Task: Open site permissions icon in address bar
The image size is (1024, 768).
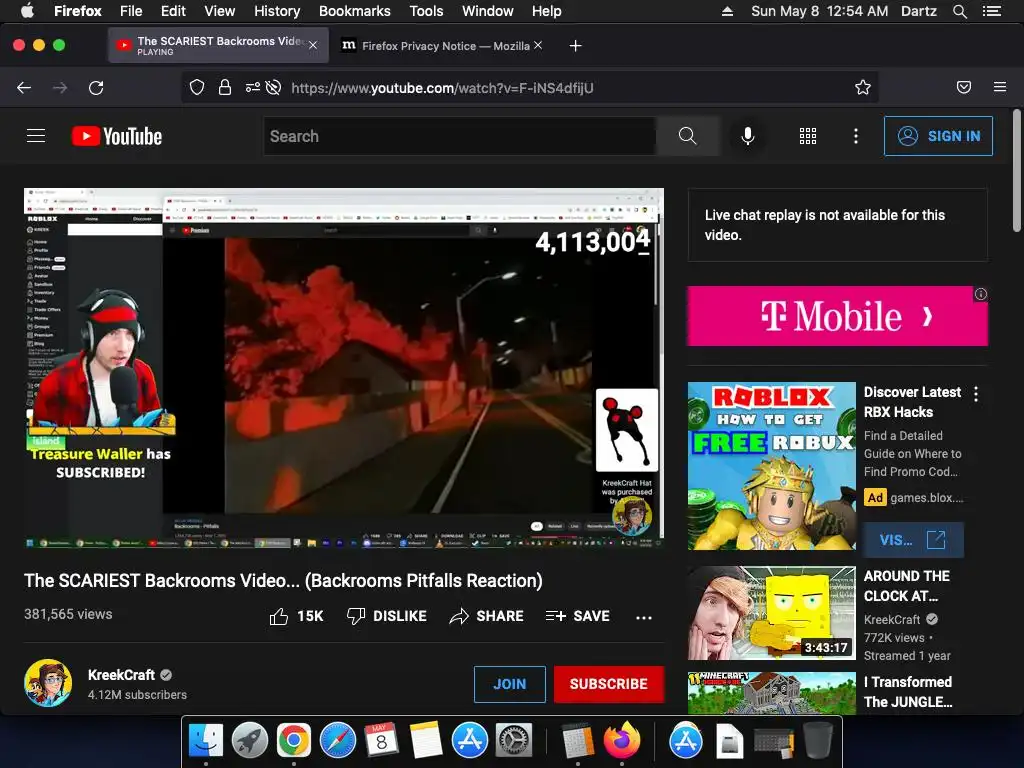Action: point(252,88)
